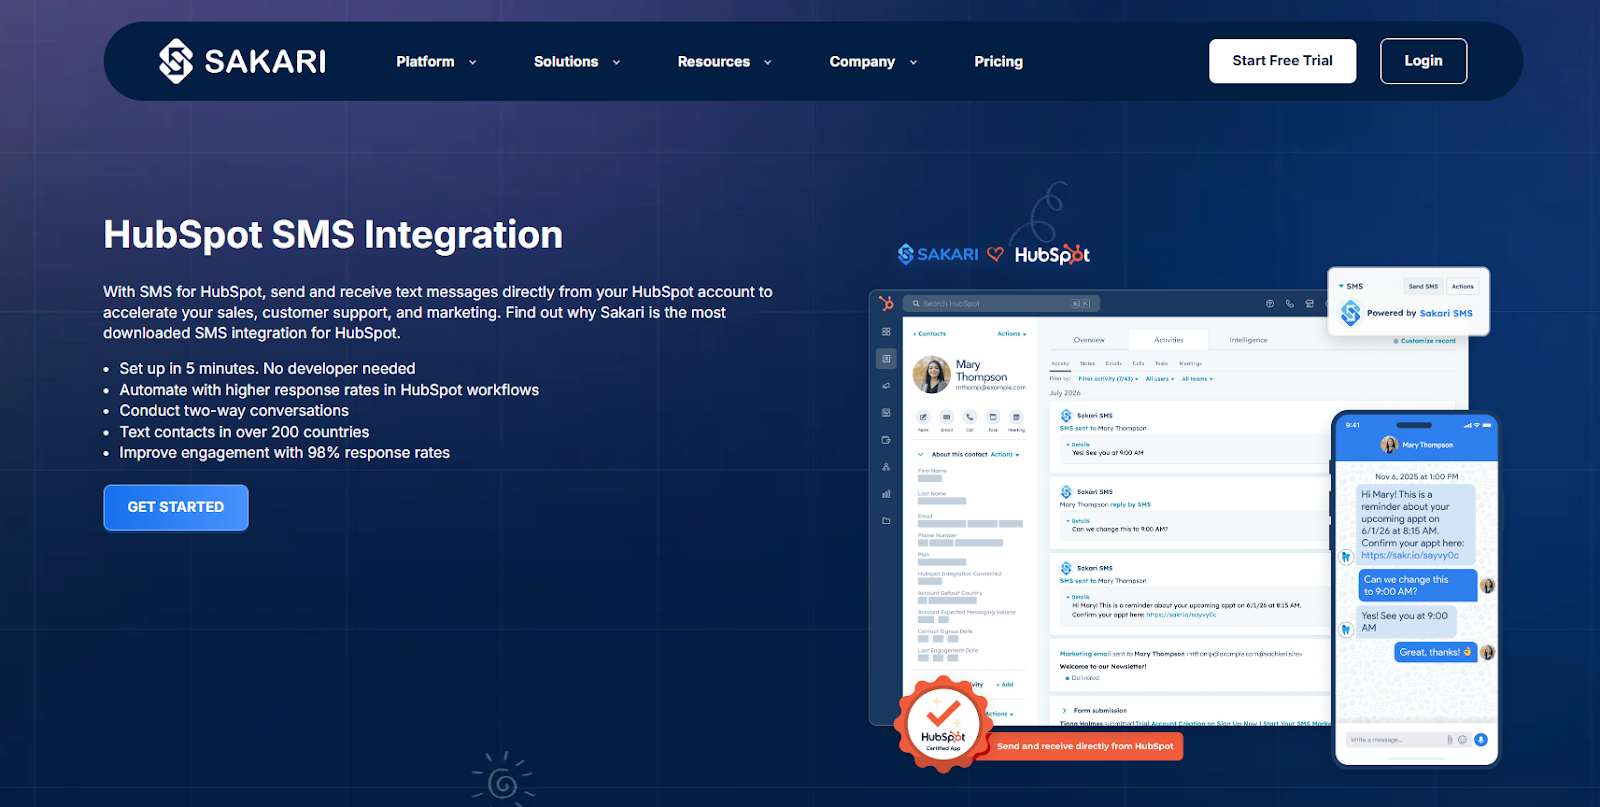Expand the Company menu
This screenshot has height=807, width=1600.
pos(873,61)
